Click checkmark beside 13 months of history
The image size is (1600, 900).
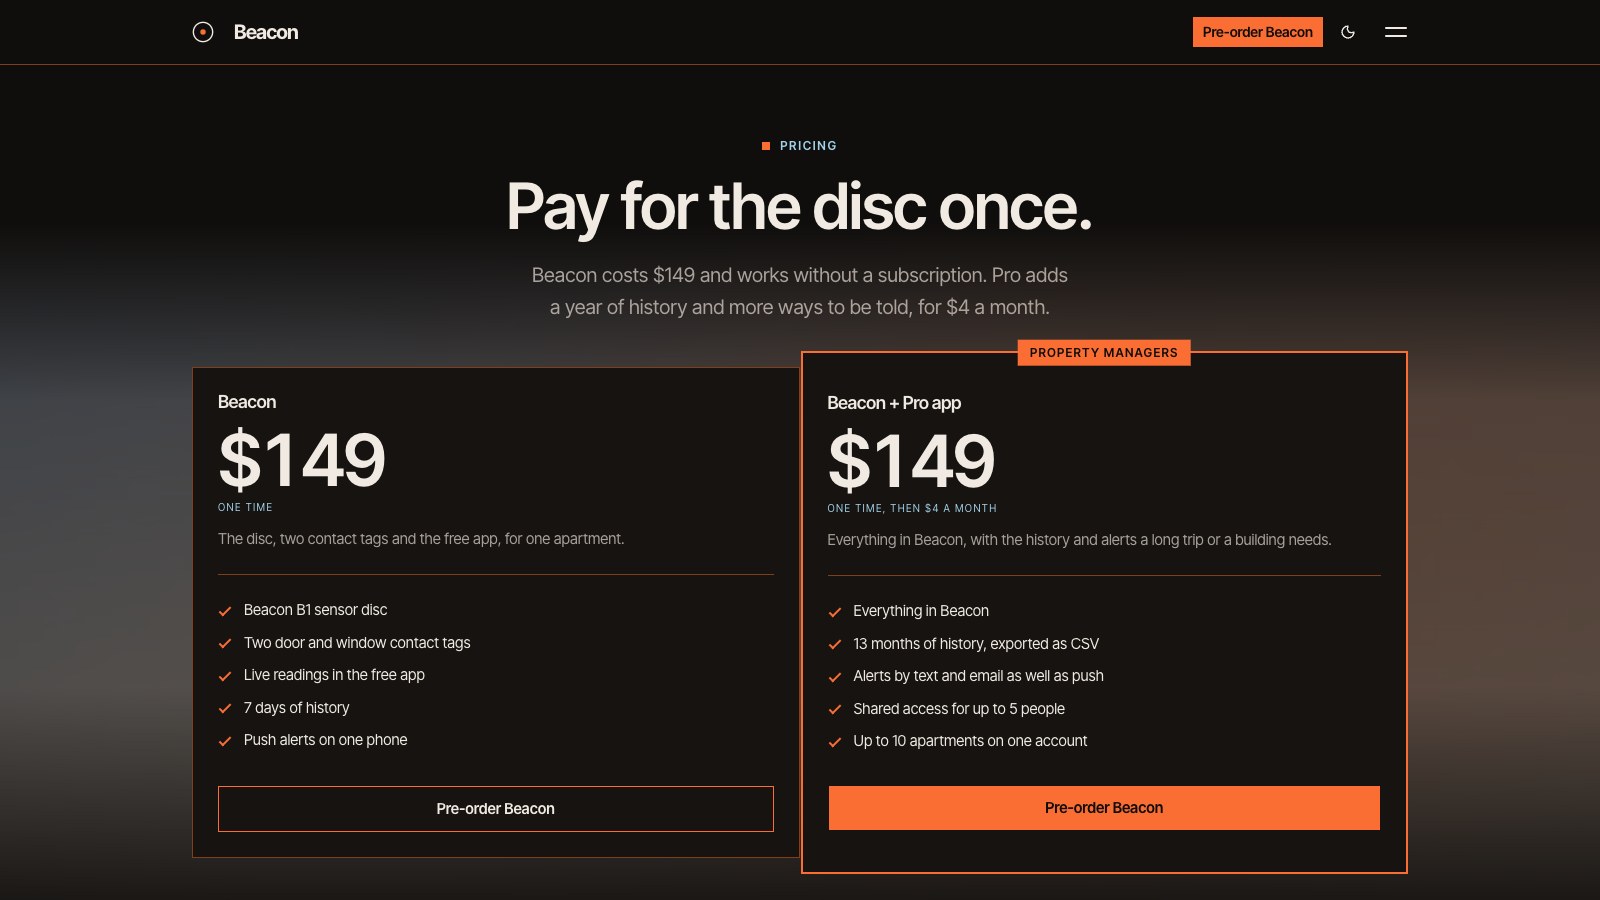click(x=835, y=645)
